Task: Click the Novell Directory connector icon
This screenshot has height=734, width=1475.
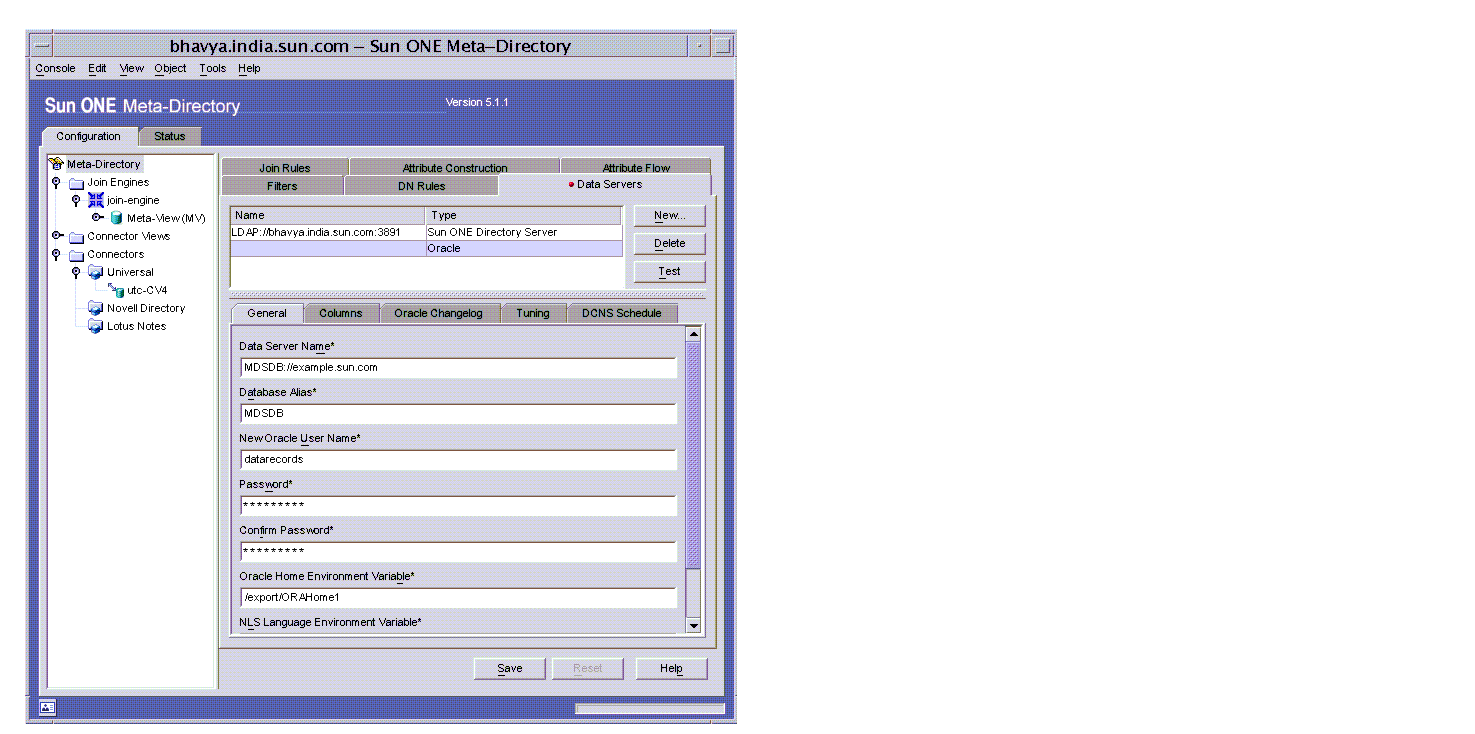Action: click(x=96, y=308)
